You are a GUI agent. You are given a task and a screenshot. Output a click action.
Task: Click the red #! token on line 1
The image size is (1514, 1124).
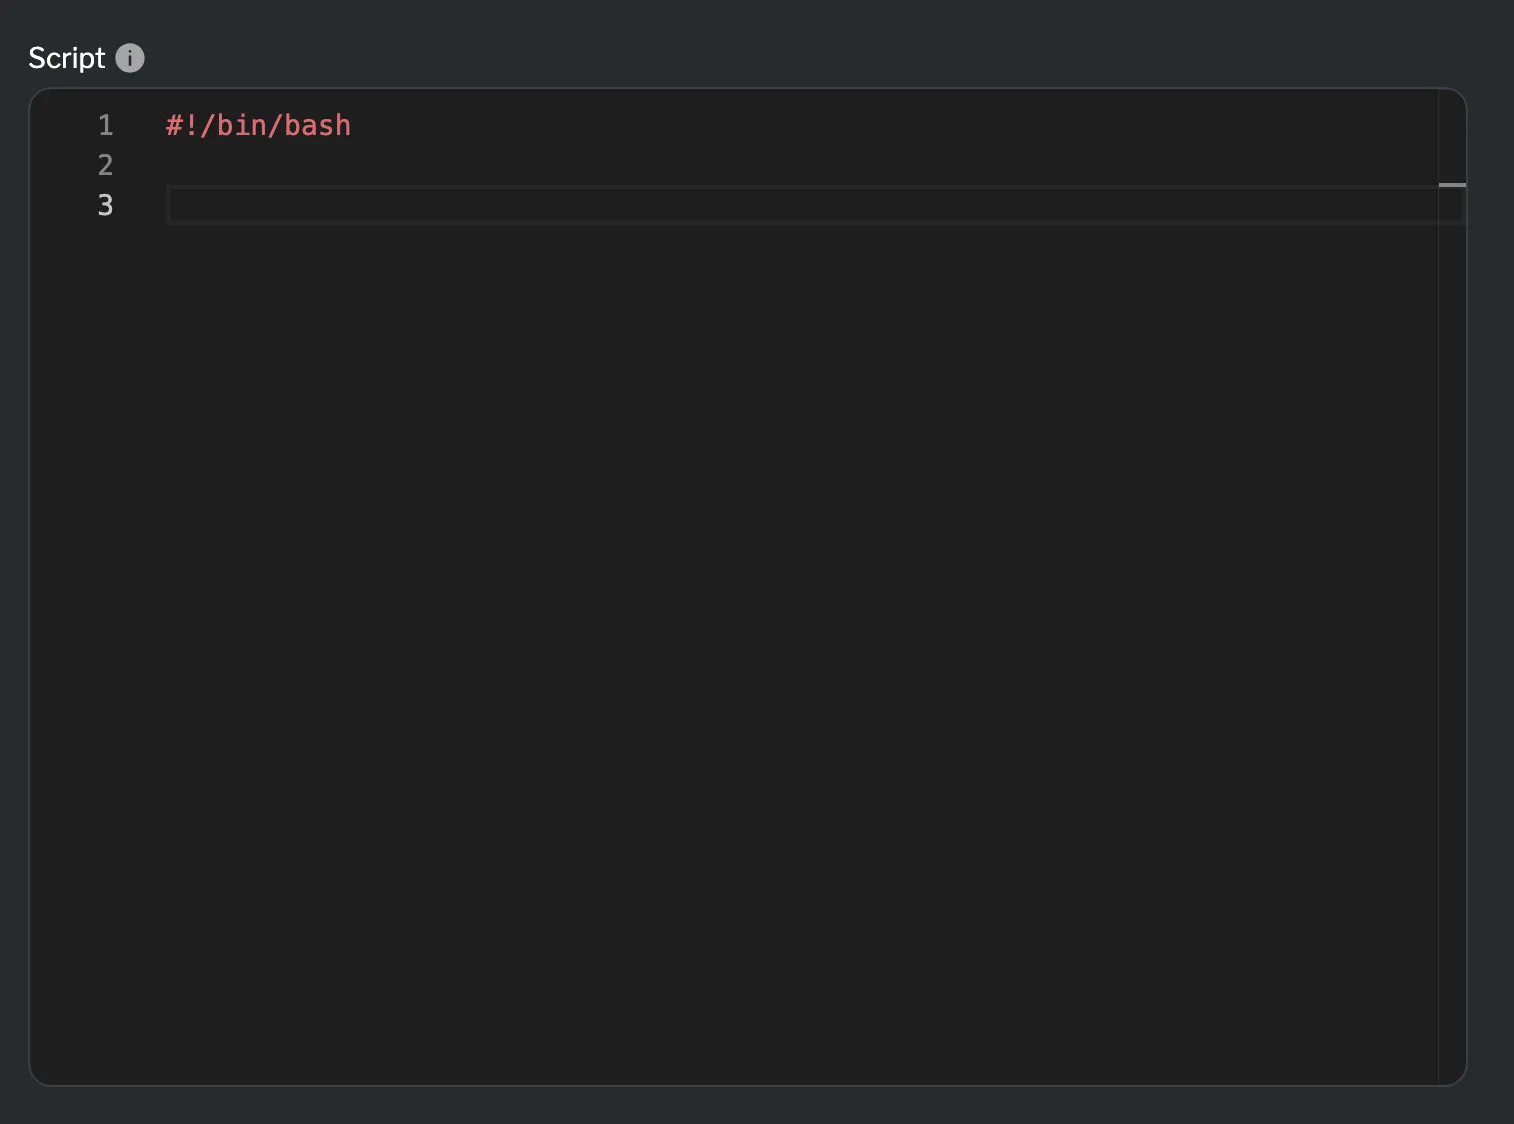[180, 125]
